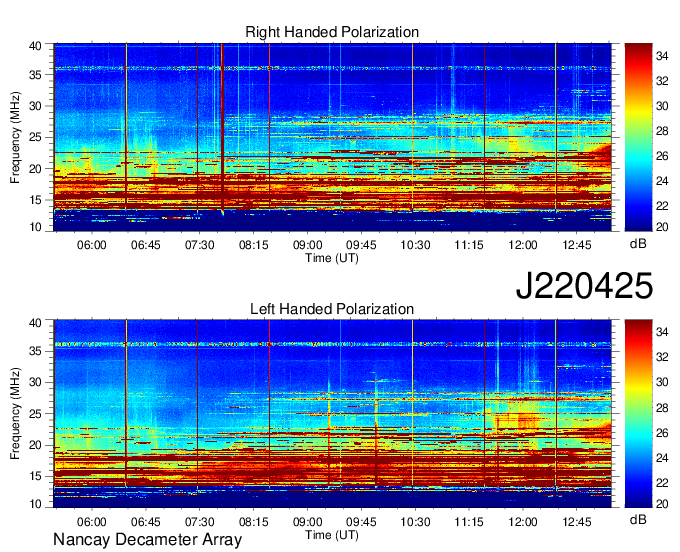680x552 pixels.
Task: Click "06:00" time tick on Right Handed plot
Action: point(92,245)
